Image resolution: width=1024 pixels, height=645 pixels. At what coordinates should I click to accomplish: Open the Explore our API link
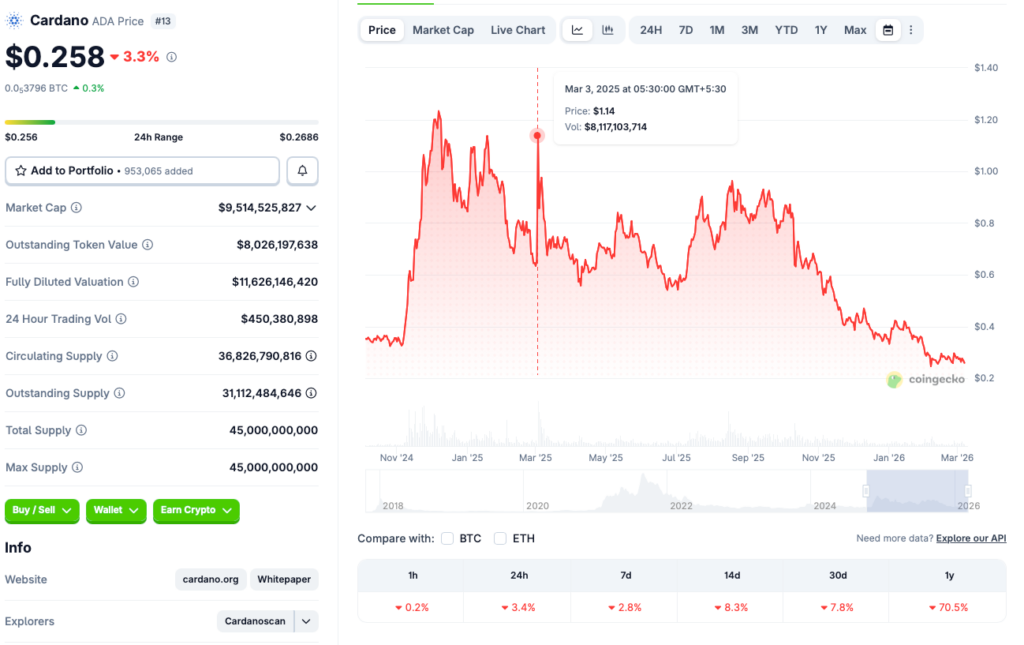coord(970,539)
